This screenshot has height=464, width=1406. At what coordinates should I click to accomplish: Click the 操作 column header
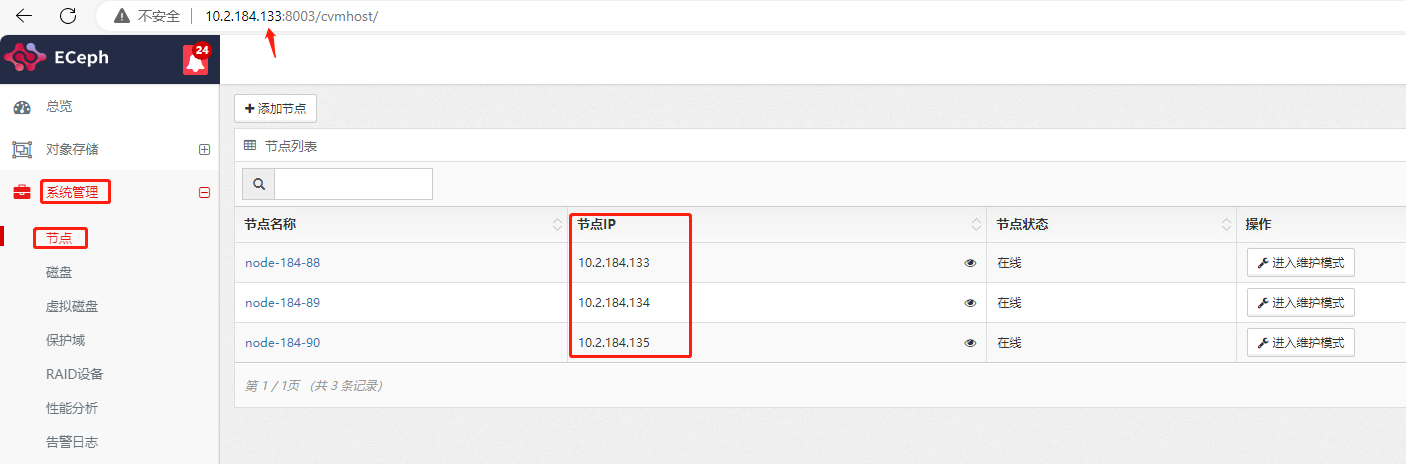[x=1258, y=225]
